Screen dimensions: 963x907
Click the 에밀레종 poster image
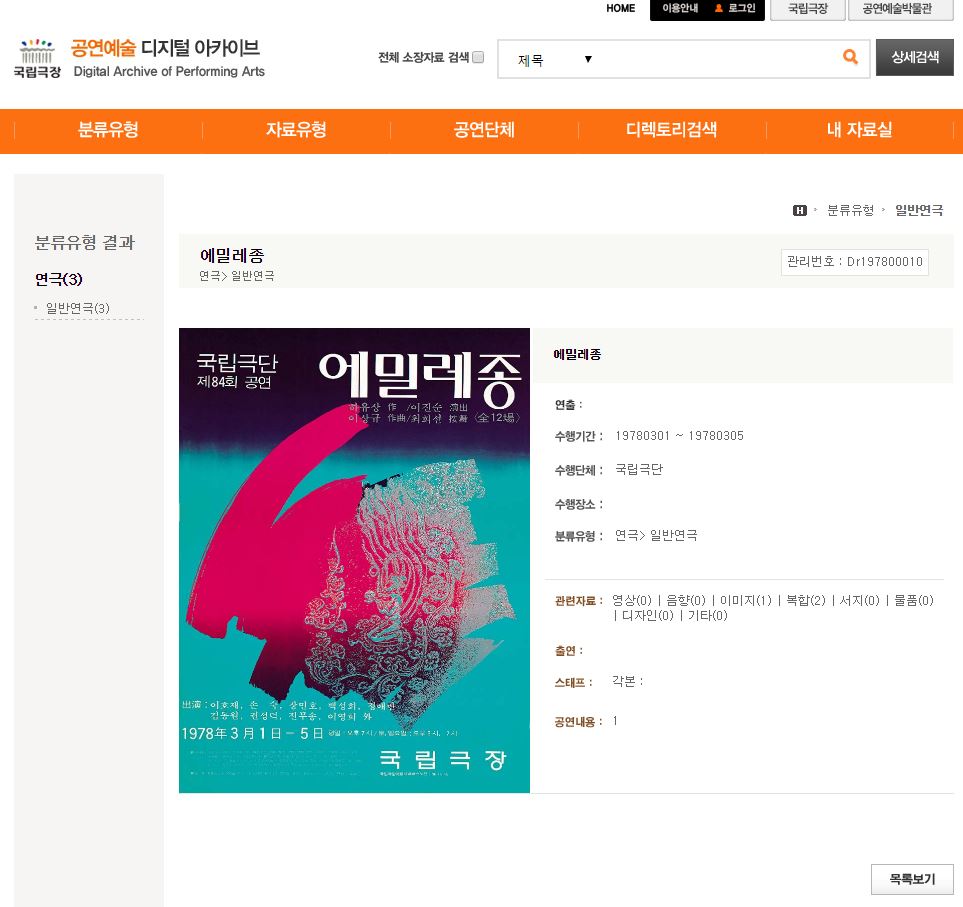tap(354, 560)
